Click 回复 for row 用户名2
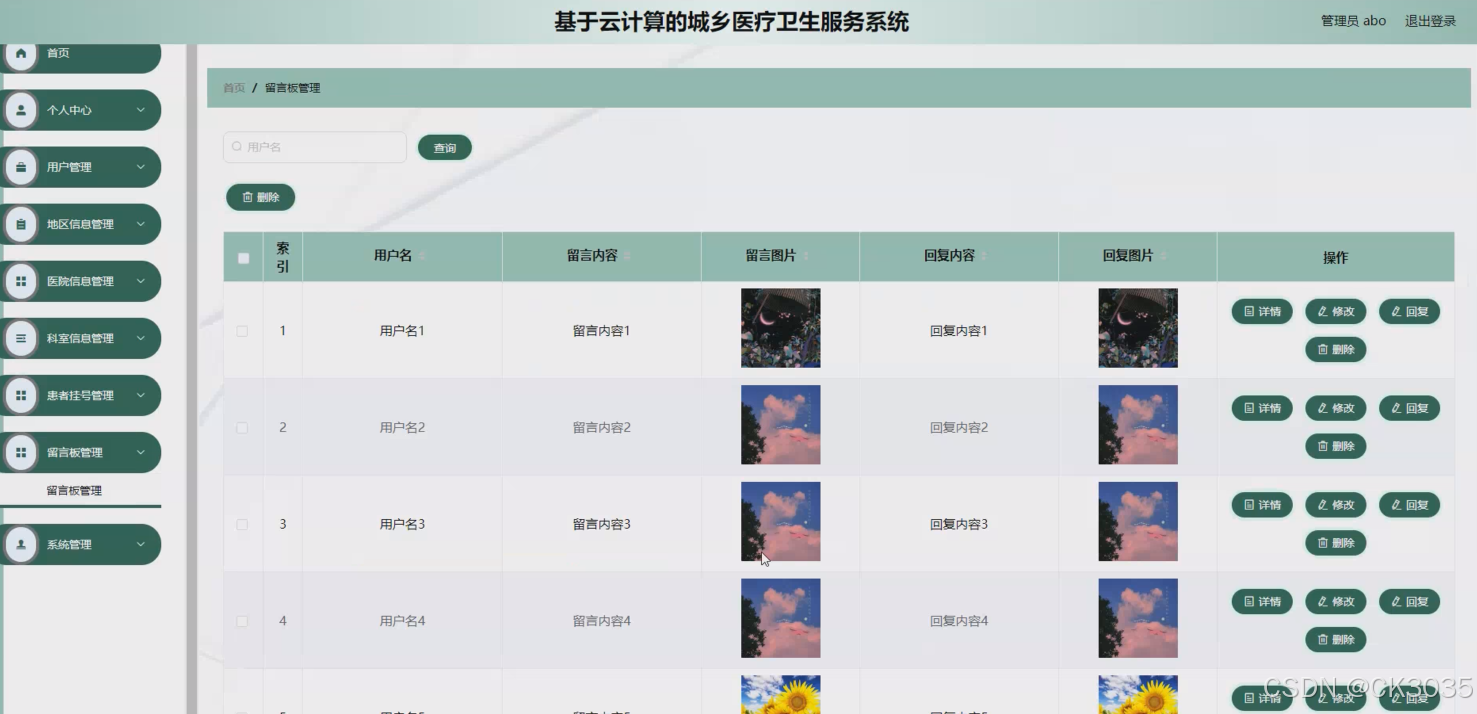1477x714 pixels. 1410,408
